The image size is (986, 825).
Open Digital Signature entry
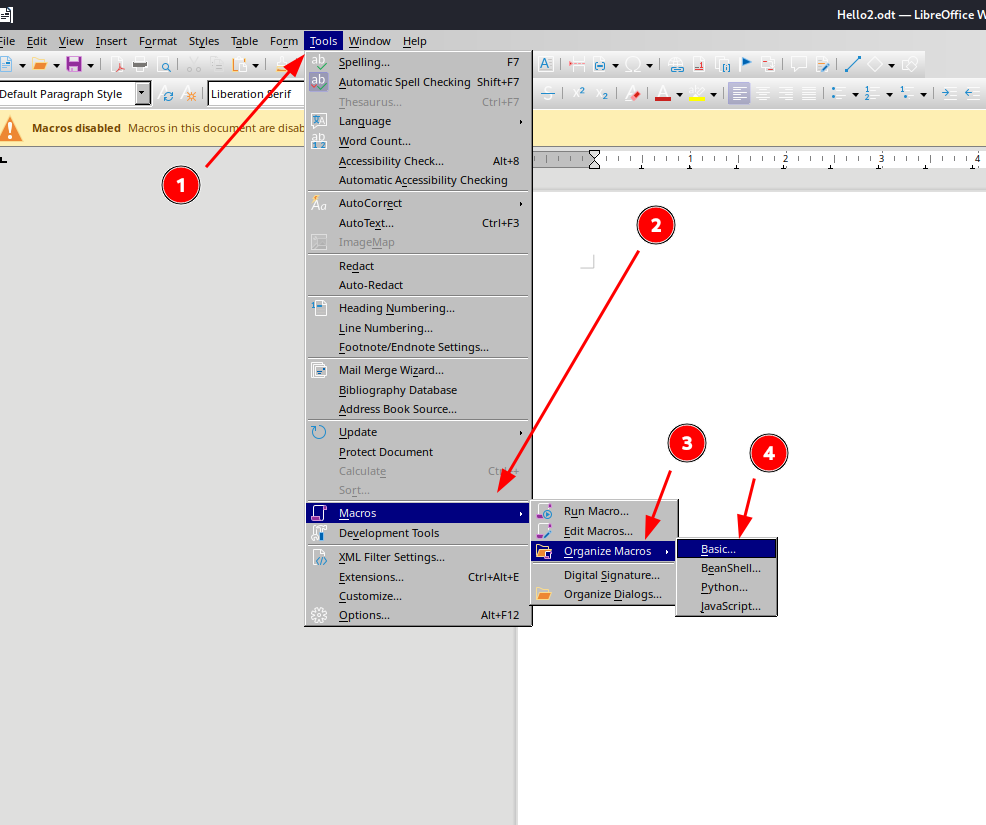click(x=604, y=575)
